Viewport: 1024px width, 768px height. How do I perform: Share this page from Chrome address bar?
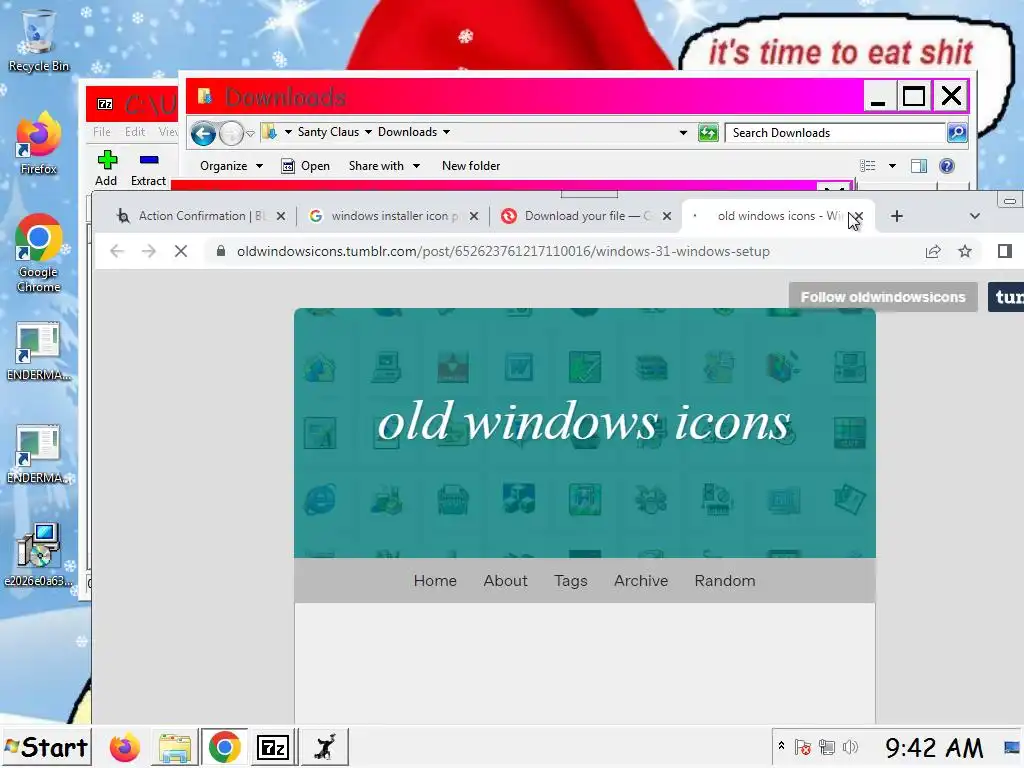(933, 251)
